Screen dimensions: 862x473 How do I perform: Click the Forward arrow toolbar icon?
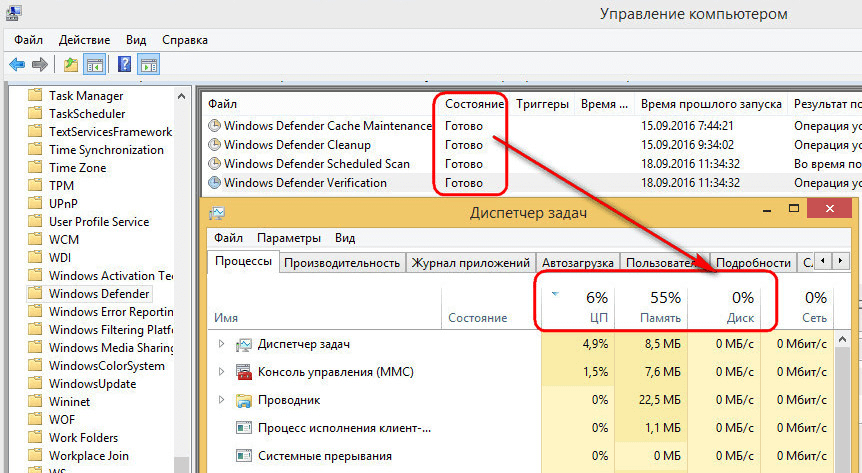[40, 65]
